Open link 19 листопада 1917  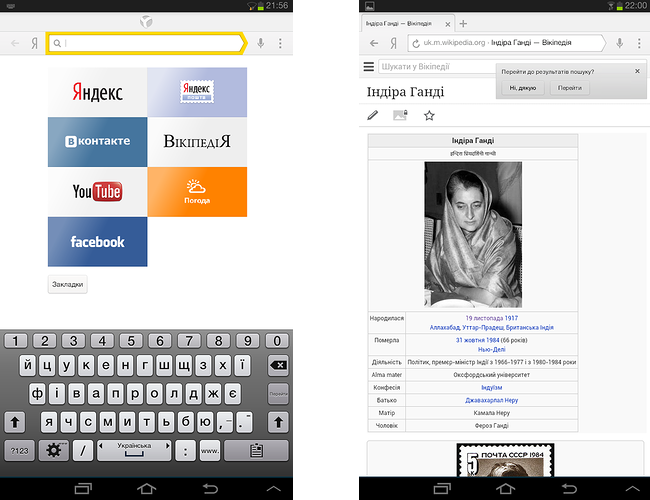click(491, 318)
